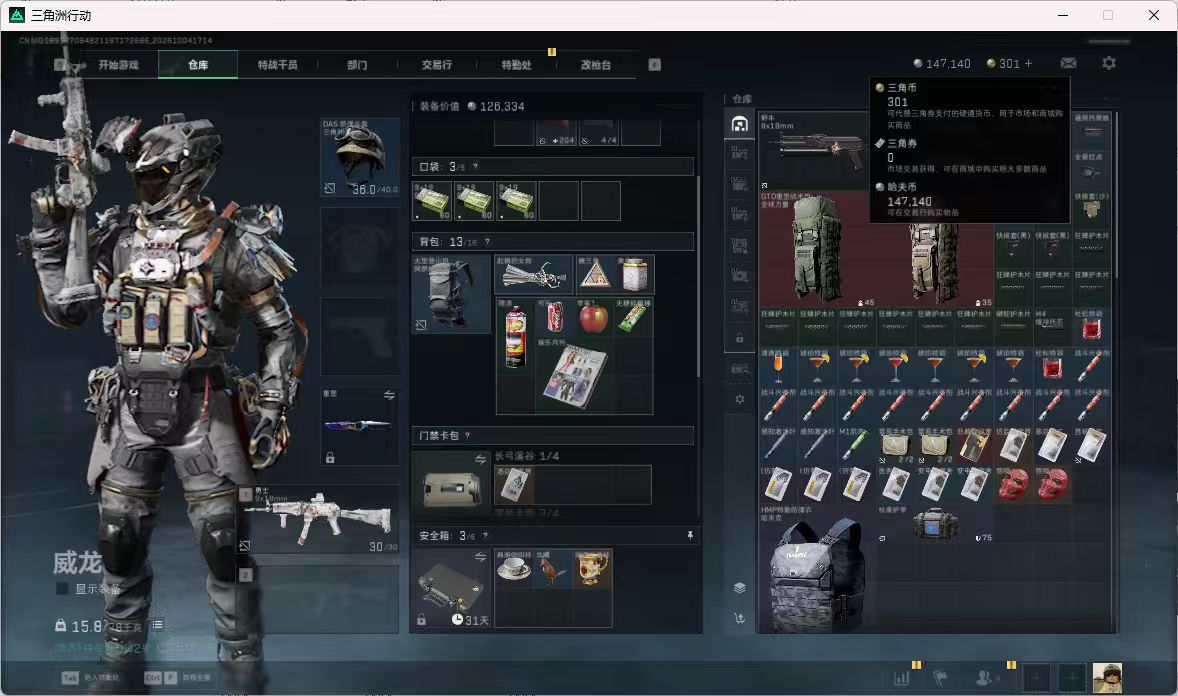Select the equipped rifle showing 30/30
The width and height of the screenshot is (1178, 696).
(x=319, y=519)
